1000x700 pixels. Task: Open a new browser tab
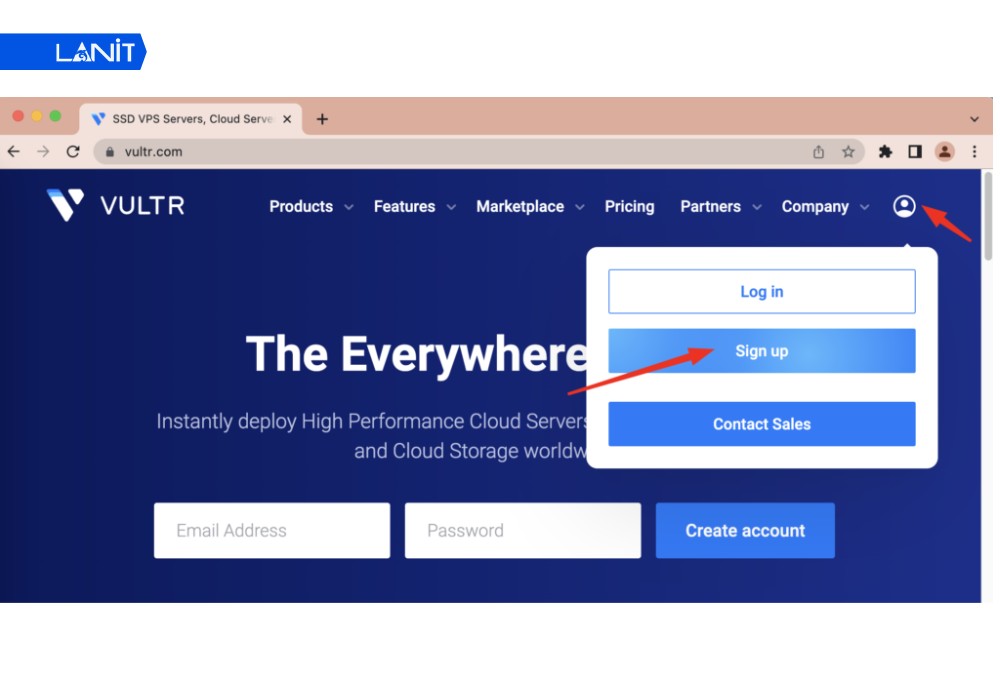(x=322, y=119)
